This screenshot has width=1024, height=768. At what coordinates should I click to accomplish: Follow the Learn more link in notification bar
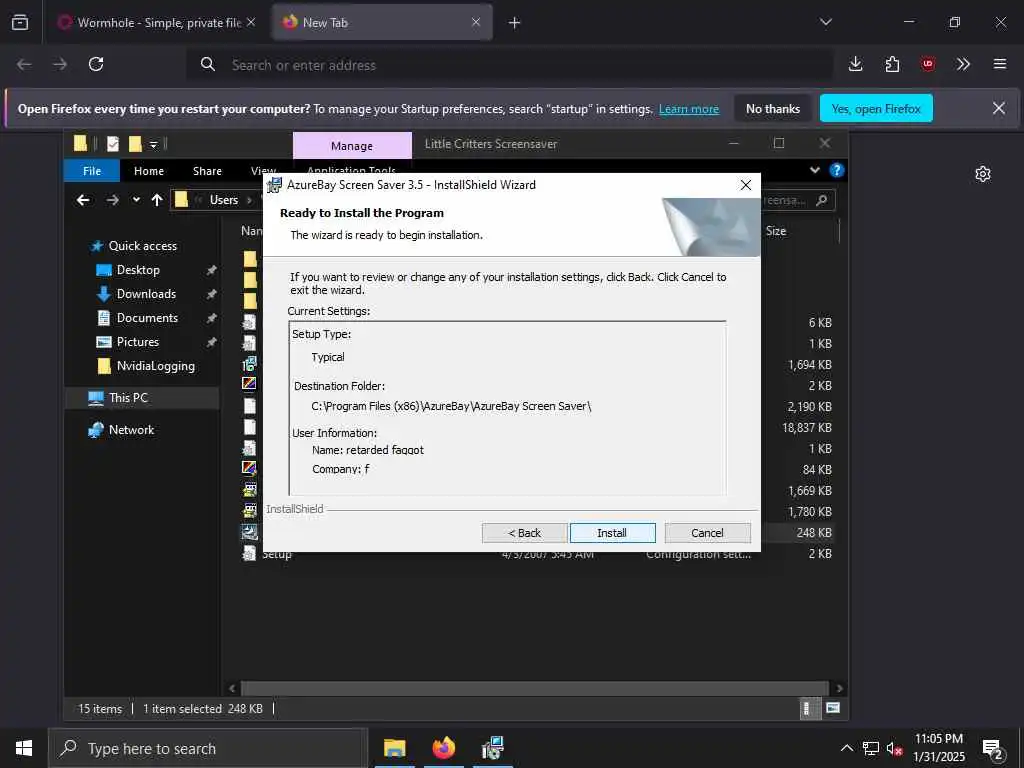tap(689, 109)
